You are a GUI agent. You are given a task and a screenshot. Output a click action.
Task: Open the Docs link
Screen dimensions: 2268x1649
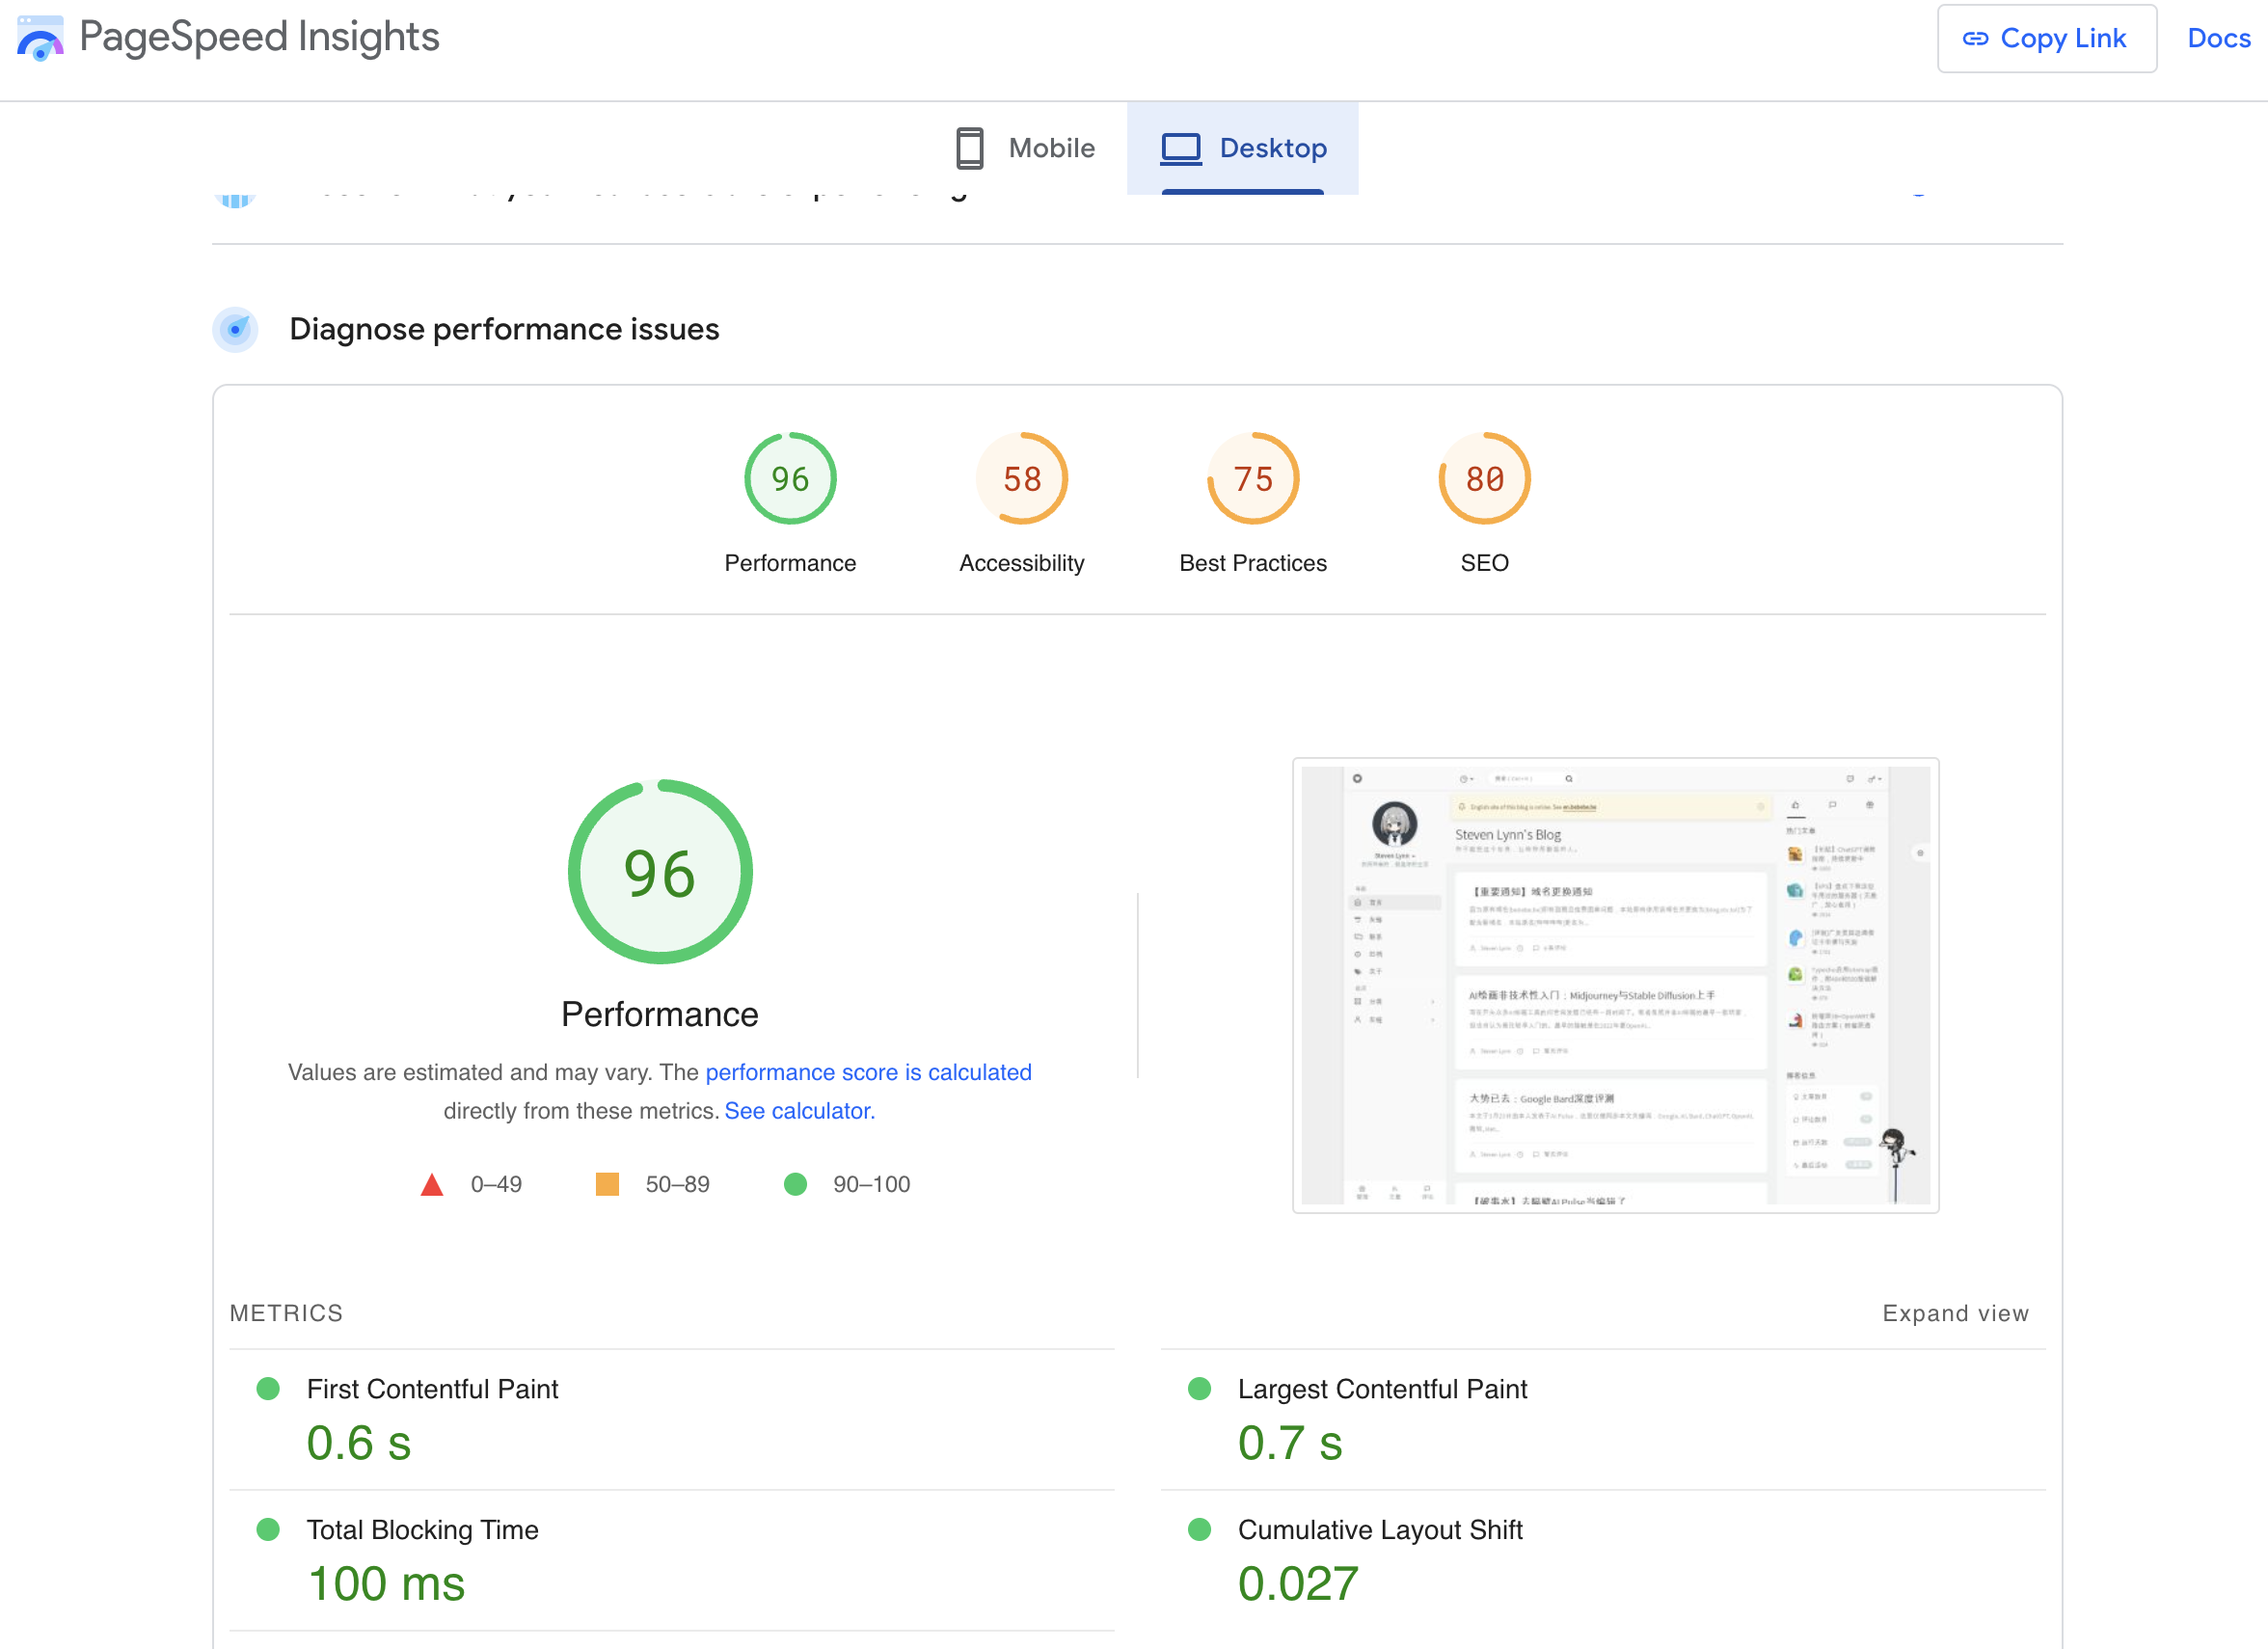click(x=2218, y=38)
